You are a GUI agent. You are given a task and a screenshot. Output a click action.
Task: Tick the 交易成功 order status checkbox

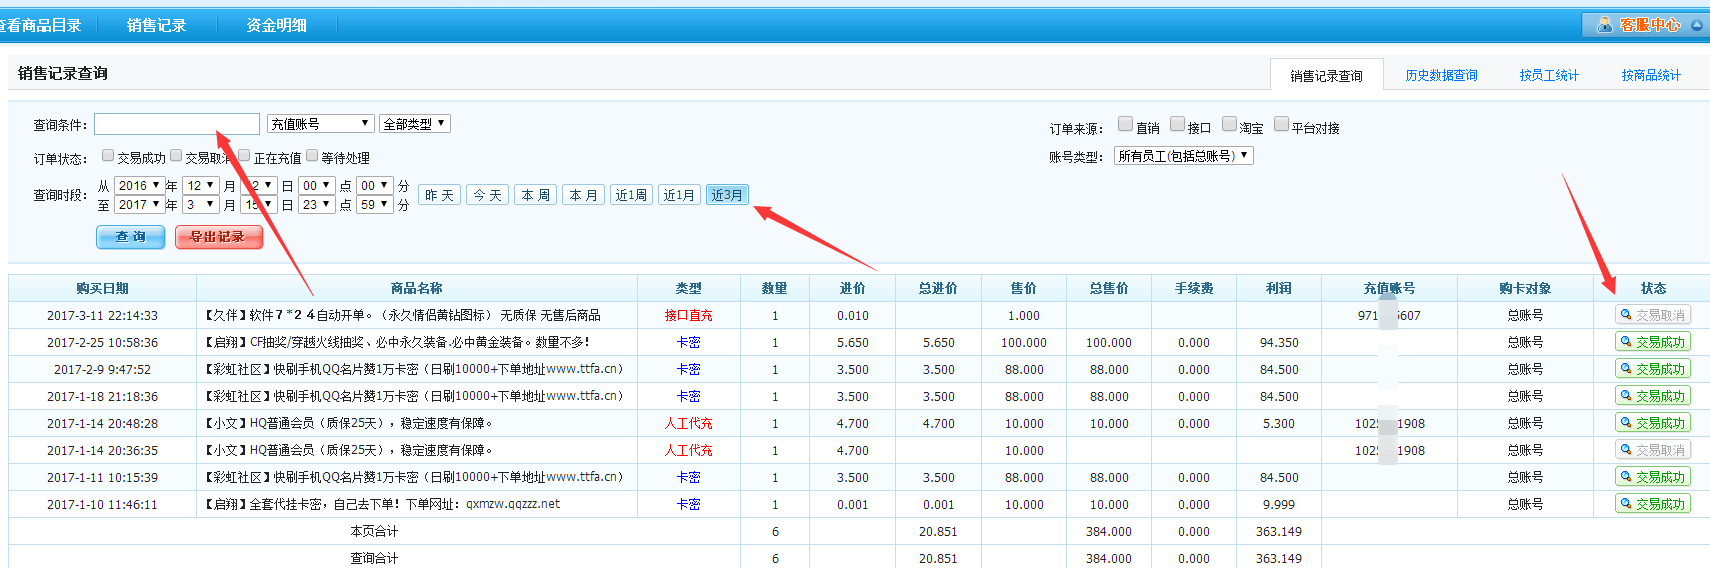coord(108,155)
